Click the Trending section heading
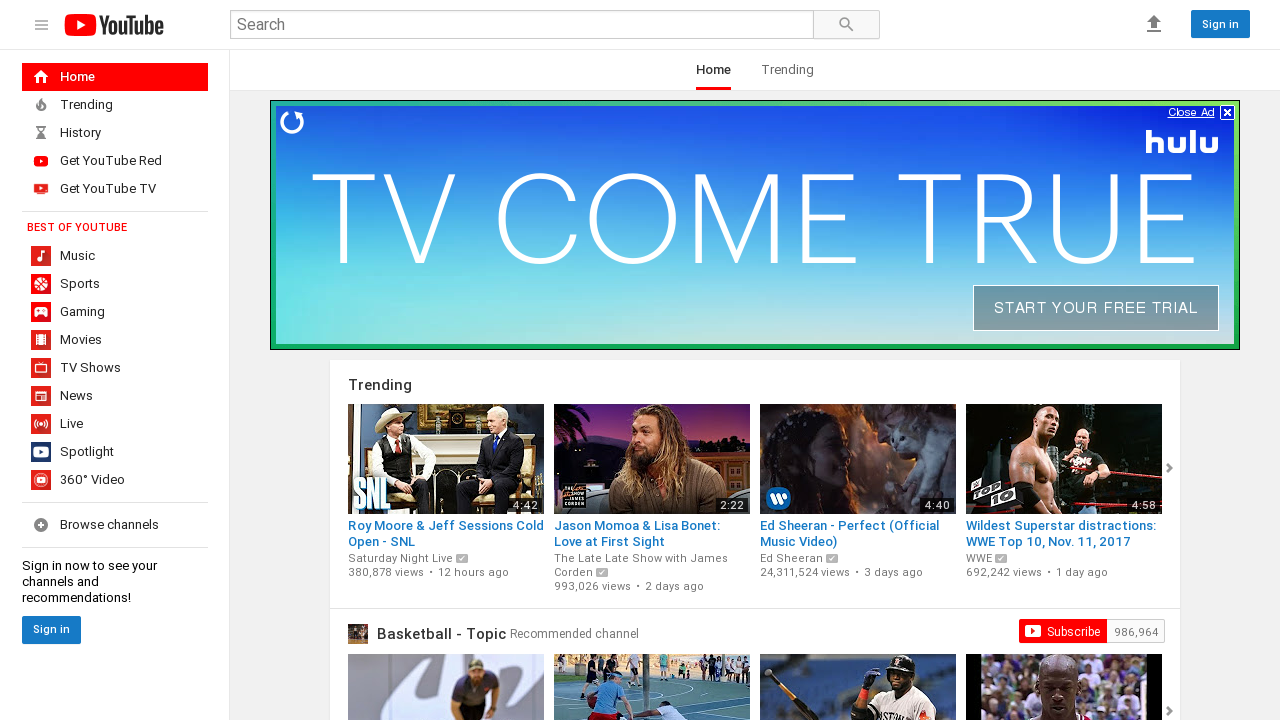 point(380,385)
